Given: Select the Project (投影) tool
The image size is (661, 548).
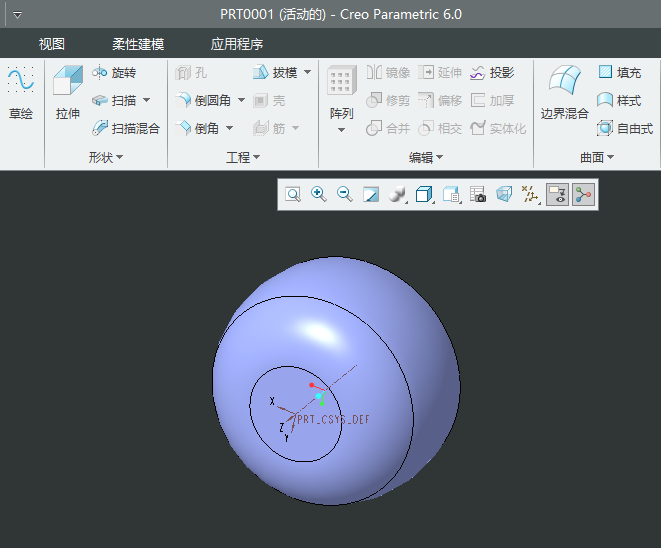Looking at the screenshot, I should tap(492, 73).
